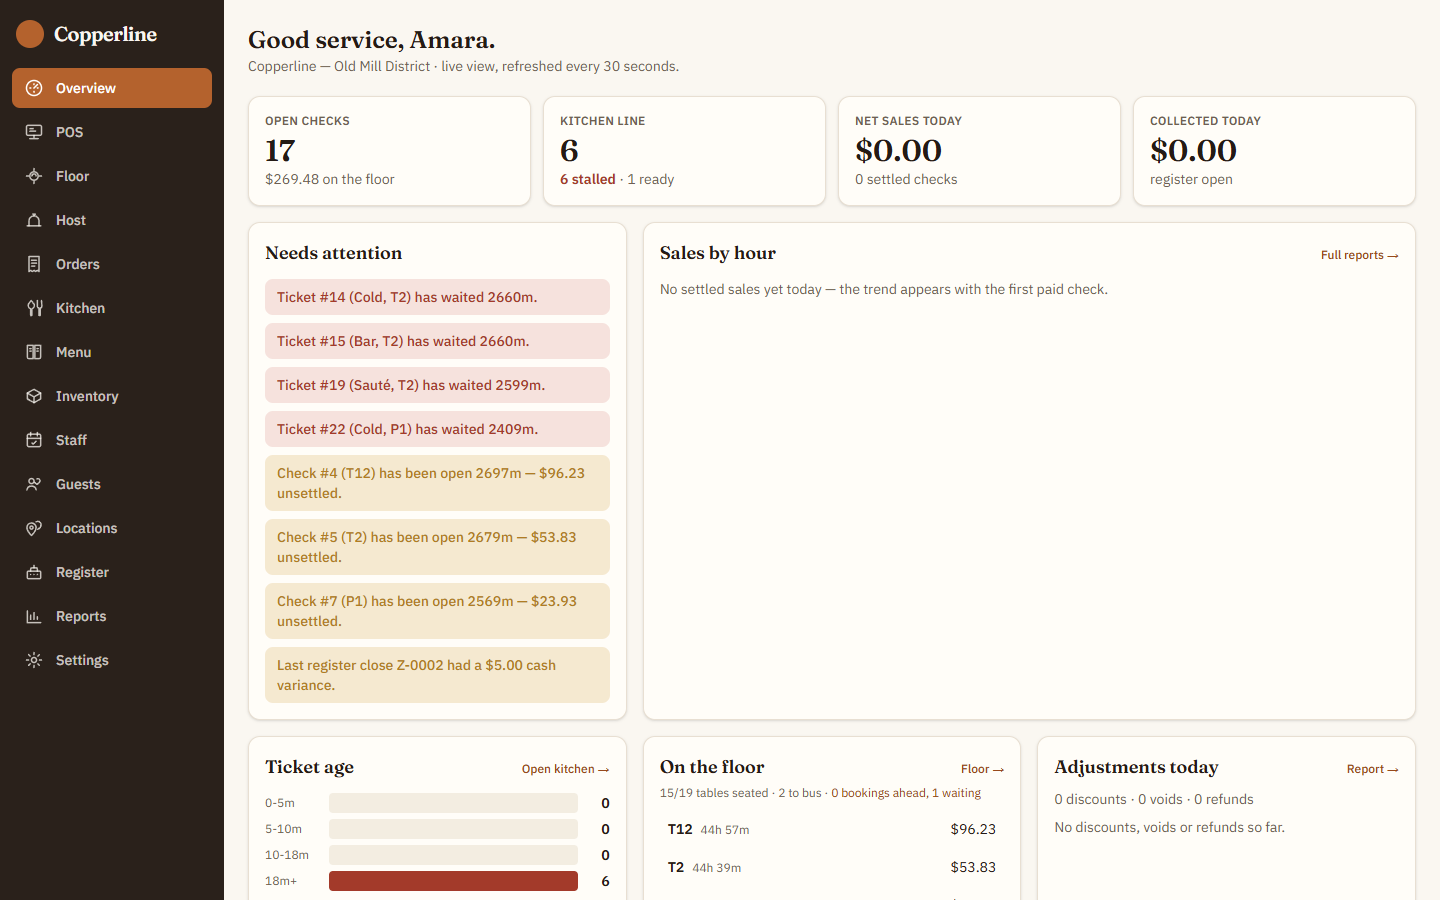Open Floor via its sidebar icon
The height and width of the screenshot is (900, 1440).
(x=34, y=176)
